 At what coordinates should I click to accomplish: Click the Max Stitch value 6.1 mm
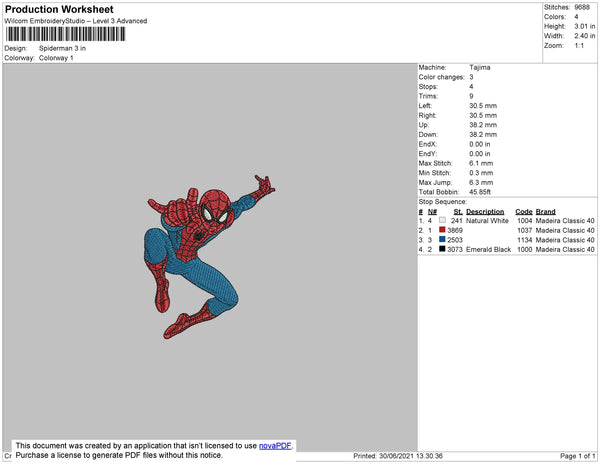tap(481, 163)
